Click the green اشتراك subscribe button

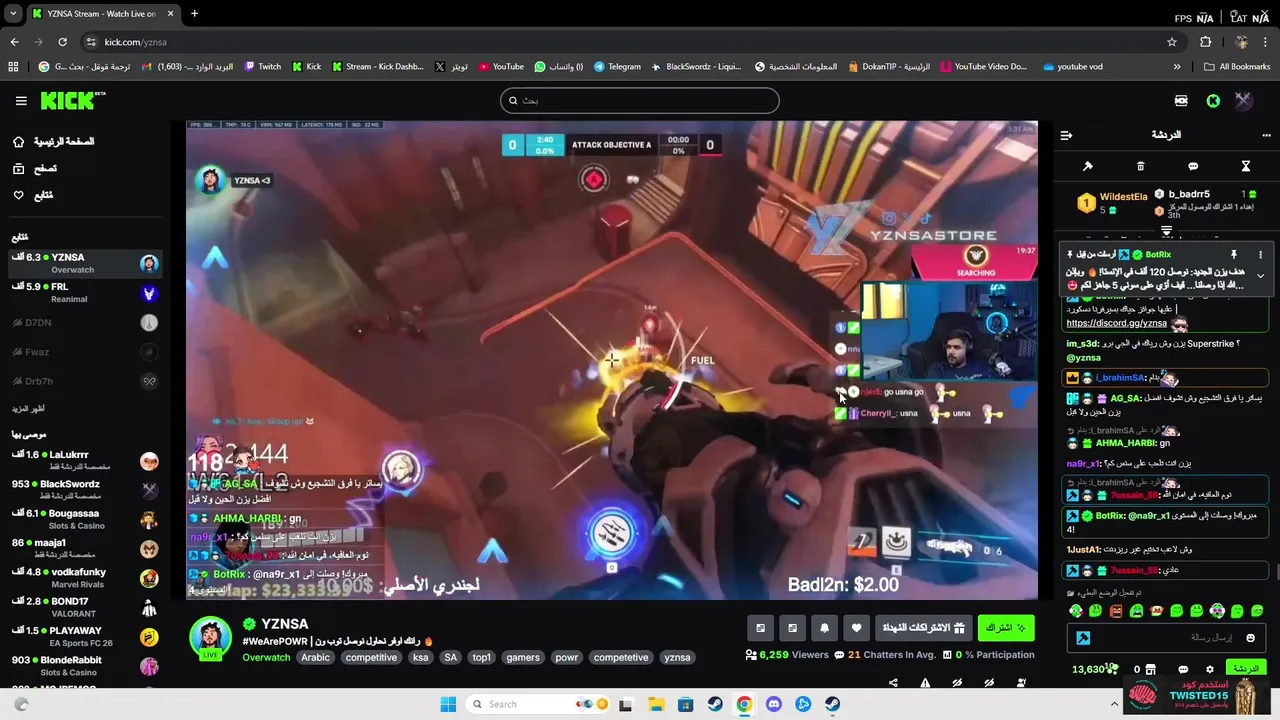(x=1006, y=628)
